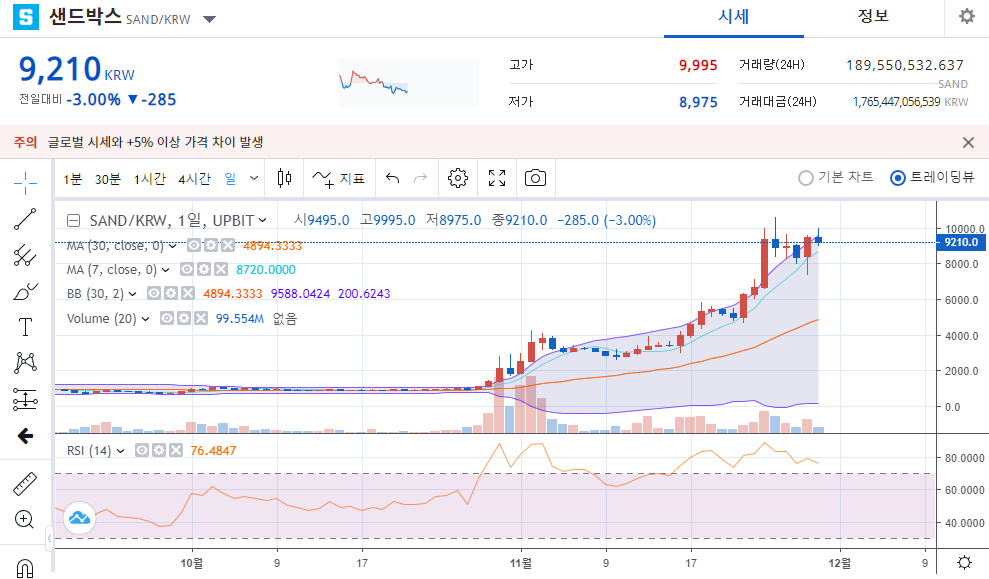Select the ruler measure tool

(x=25, y=484)
